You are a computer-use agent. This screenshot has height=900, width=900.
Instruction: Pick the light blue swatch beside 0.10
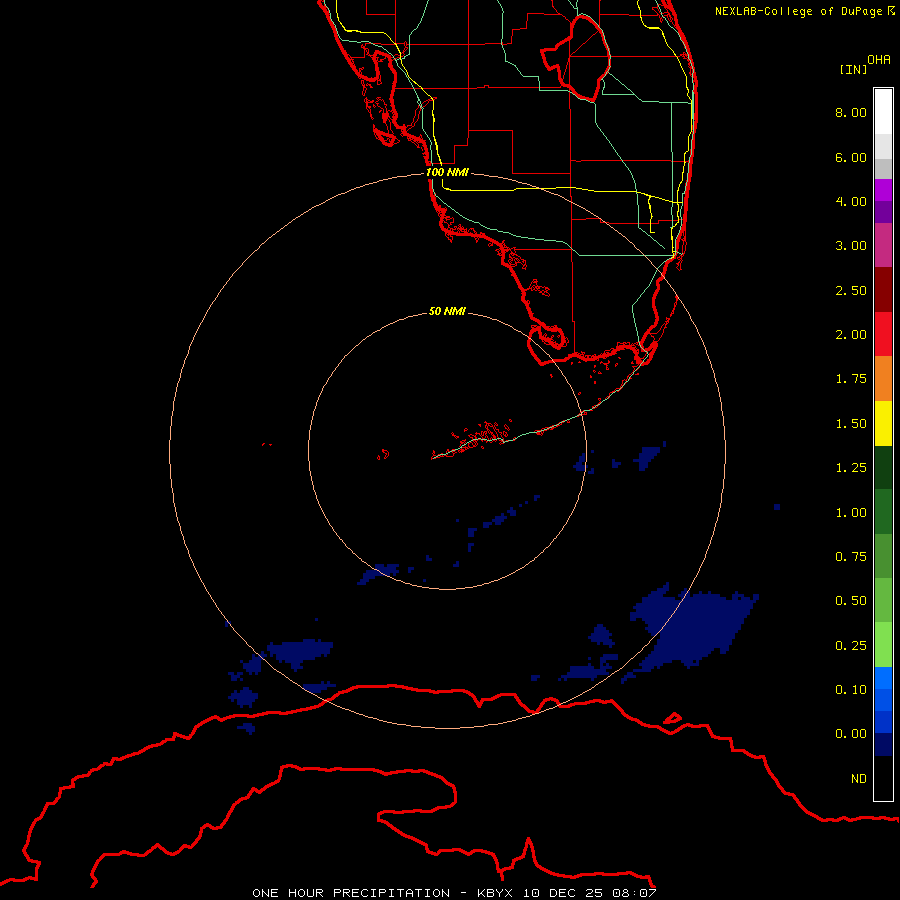[x=883, y=678]
